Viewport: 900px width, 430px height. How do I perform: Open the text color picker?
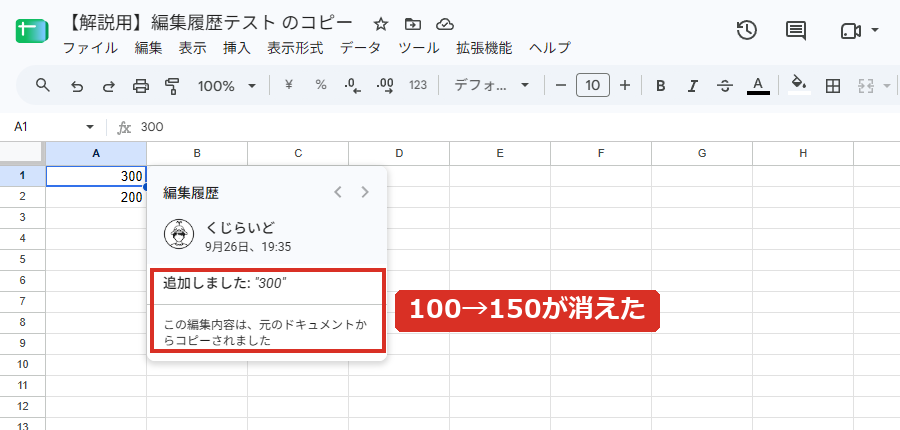(758, 86)
